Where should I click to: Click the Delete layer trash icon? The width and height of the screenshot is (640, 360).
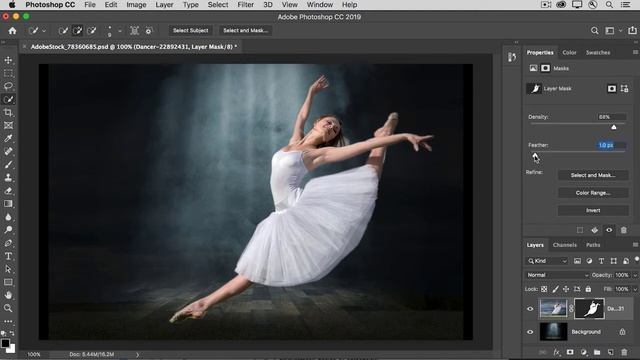pyautogui.click(x=624, y=352)
